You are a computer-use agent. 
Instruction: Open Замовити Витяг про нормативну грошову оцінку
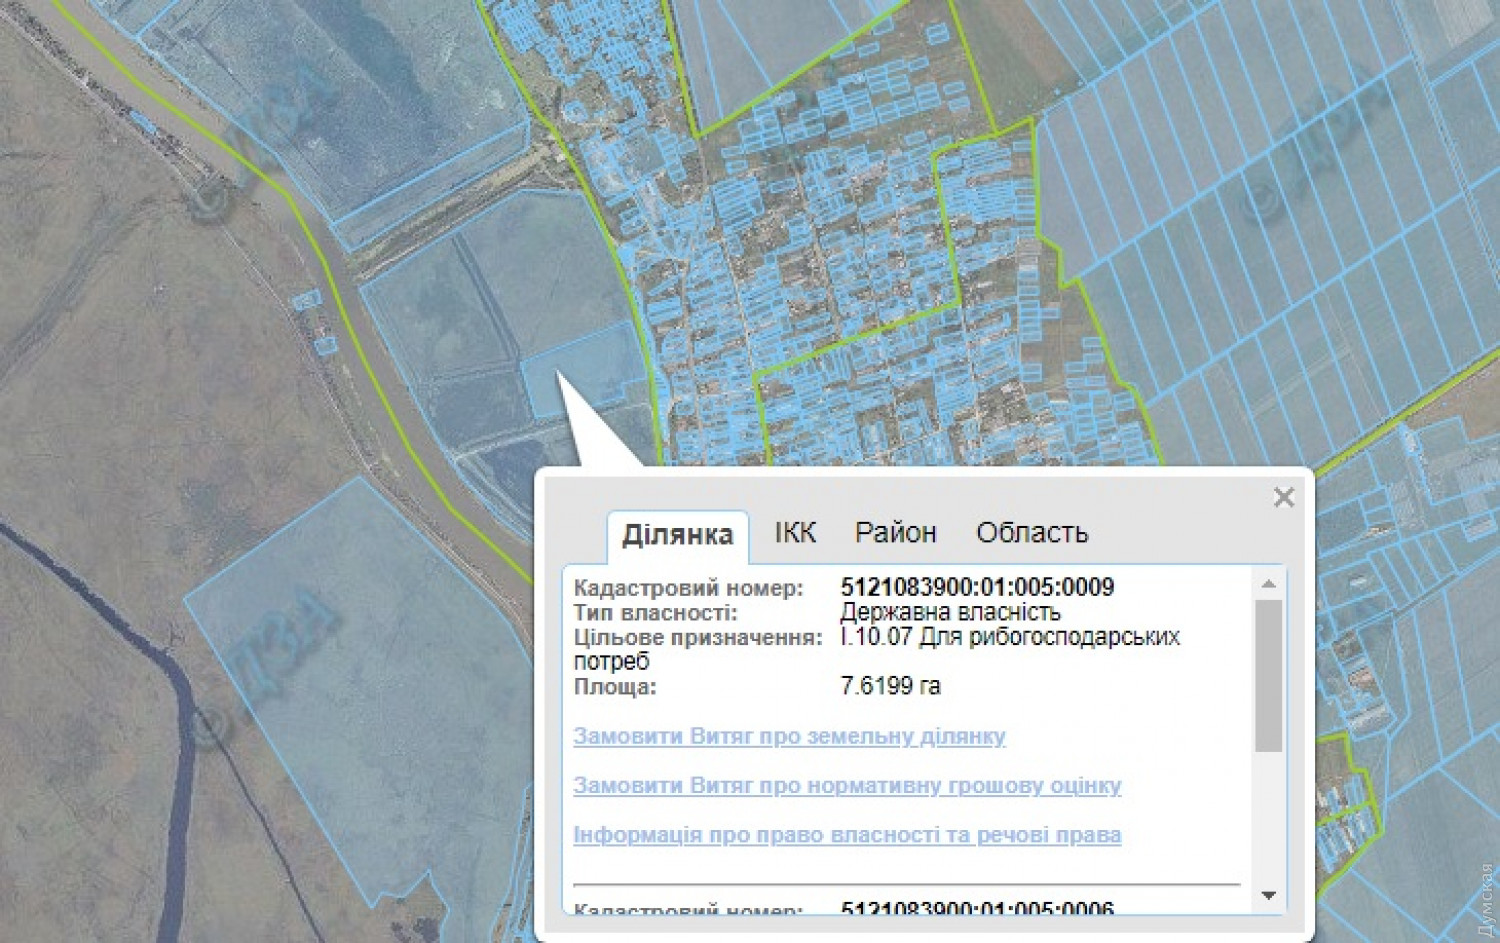click(x=847, y=786)
